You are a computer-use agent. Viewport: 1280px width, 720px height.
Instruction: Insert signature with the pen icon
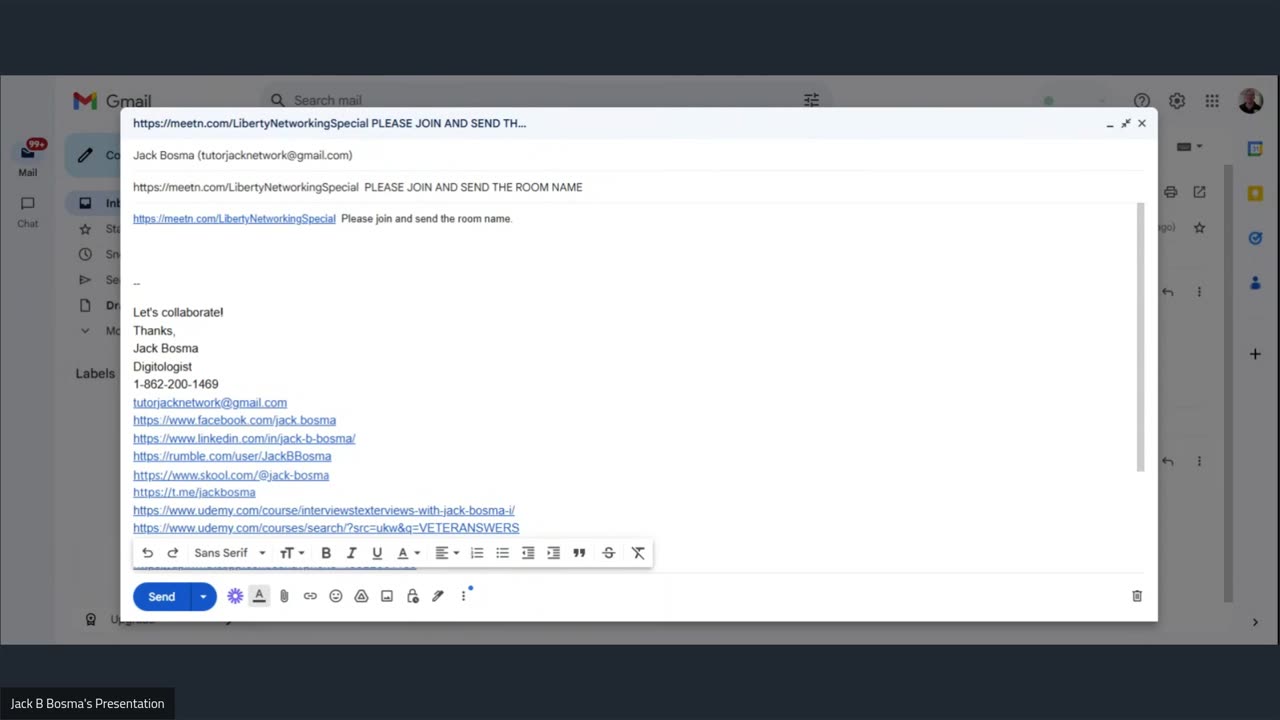[438, 596]
